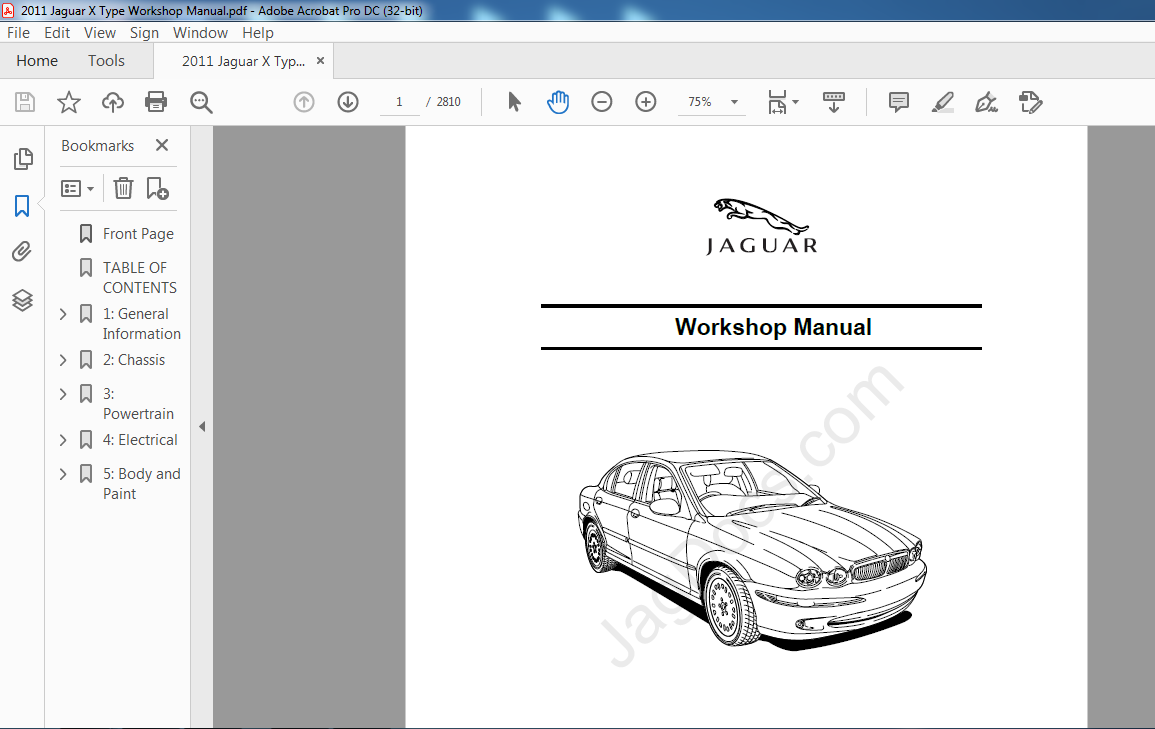Expand 5: Body and Paint bookmark

coord(63,474)
